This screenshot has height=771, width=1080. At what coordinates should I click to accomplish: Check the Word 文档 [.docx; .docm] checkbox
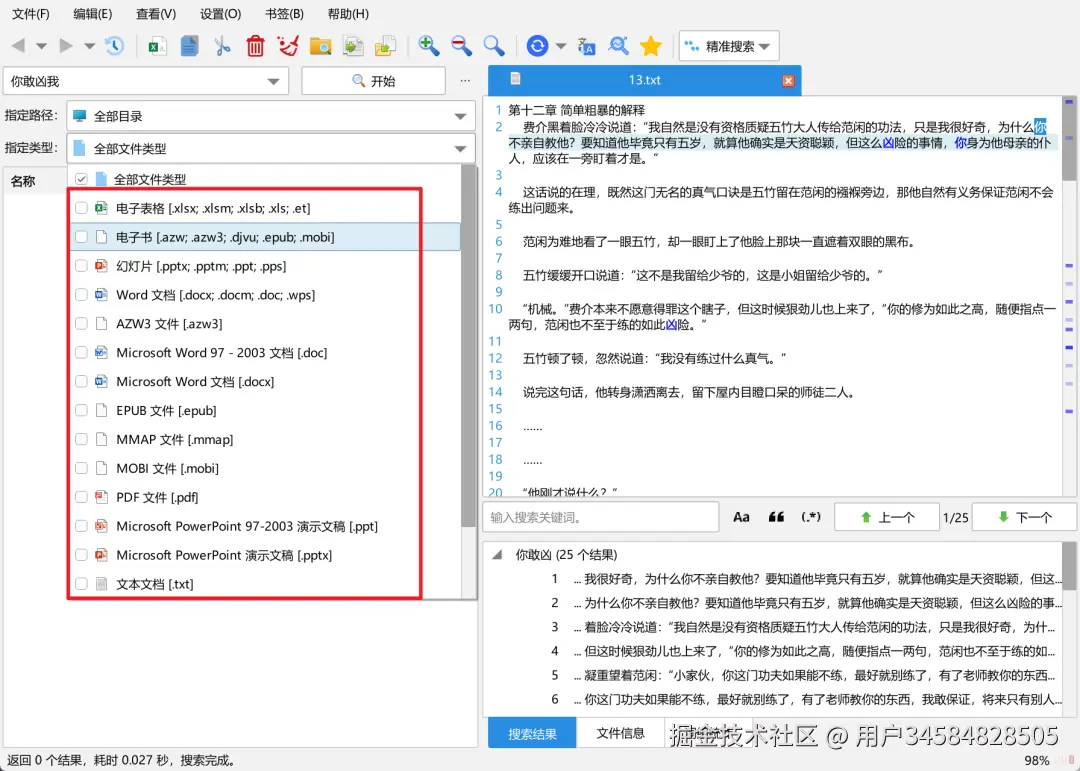[81, 295]
